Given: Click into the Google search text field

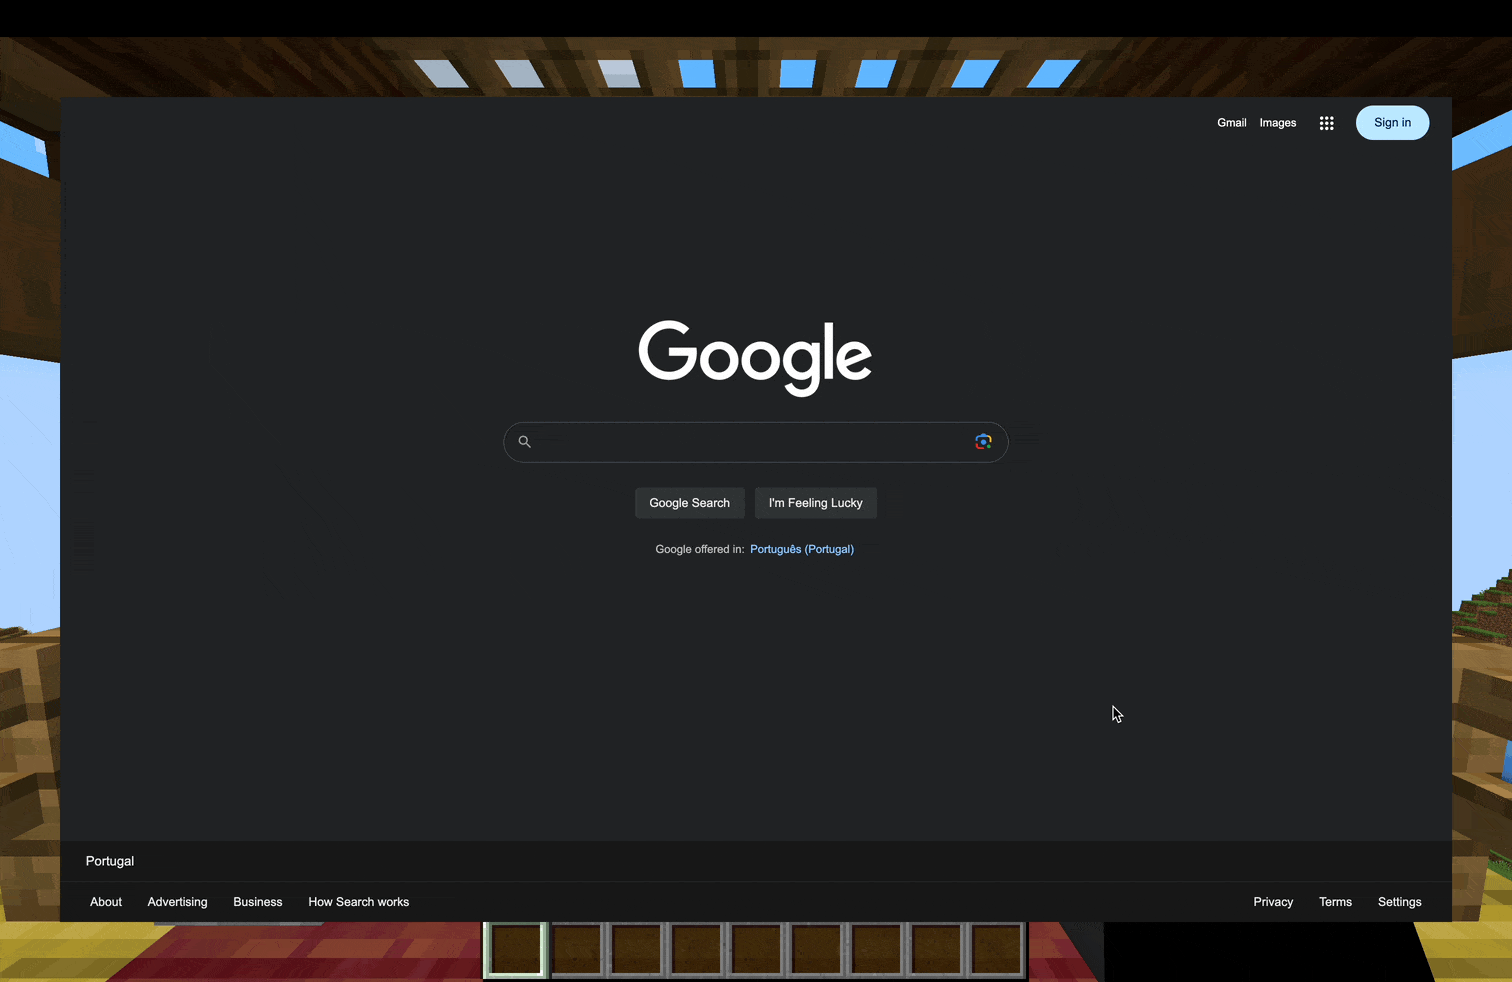Looking at the screenshot, I should (750, 442).
